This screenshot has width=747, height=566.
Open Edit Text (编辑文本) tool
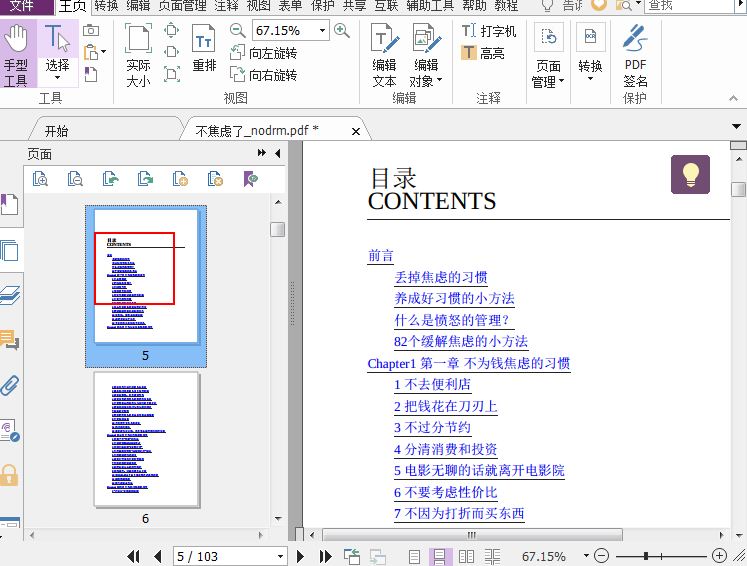pyautogui.click(x=384, y=54)
